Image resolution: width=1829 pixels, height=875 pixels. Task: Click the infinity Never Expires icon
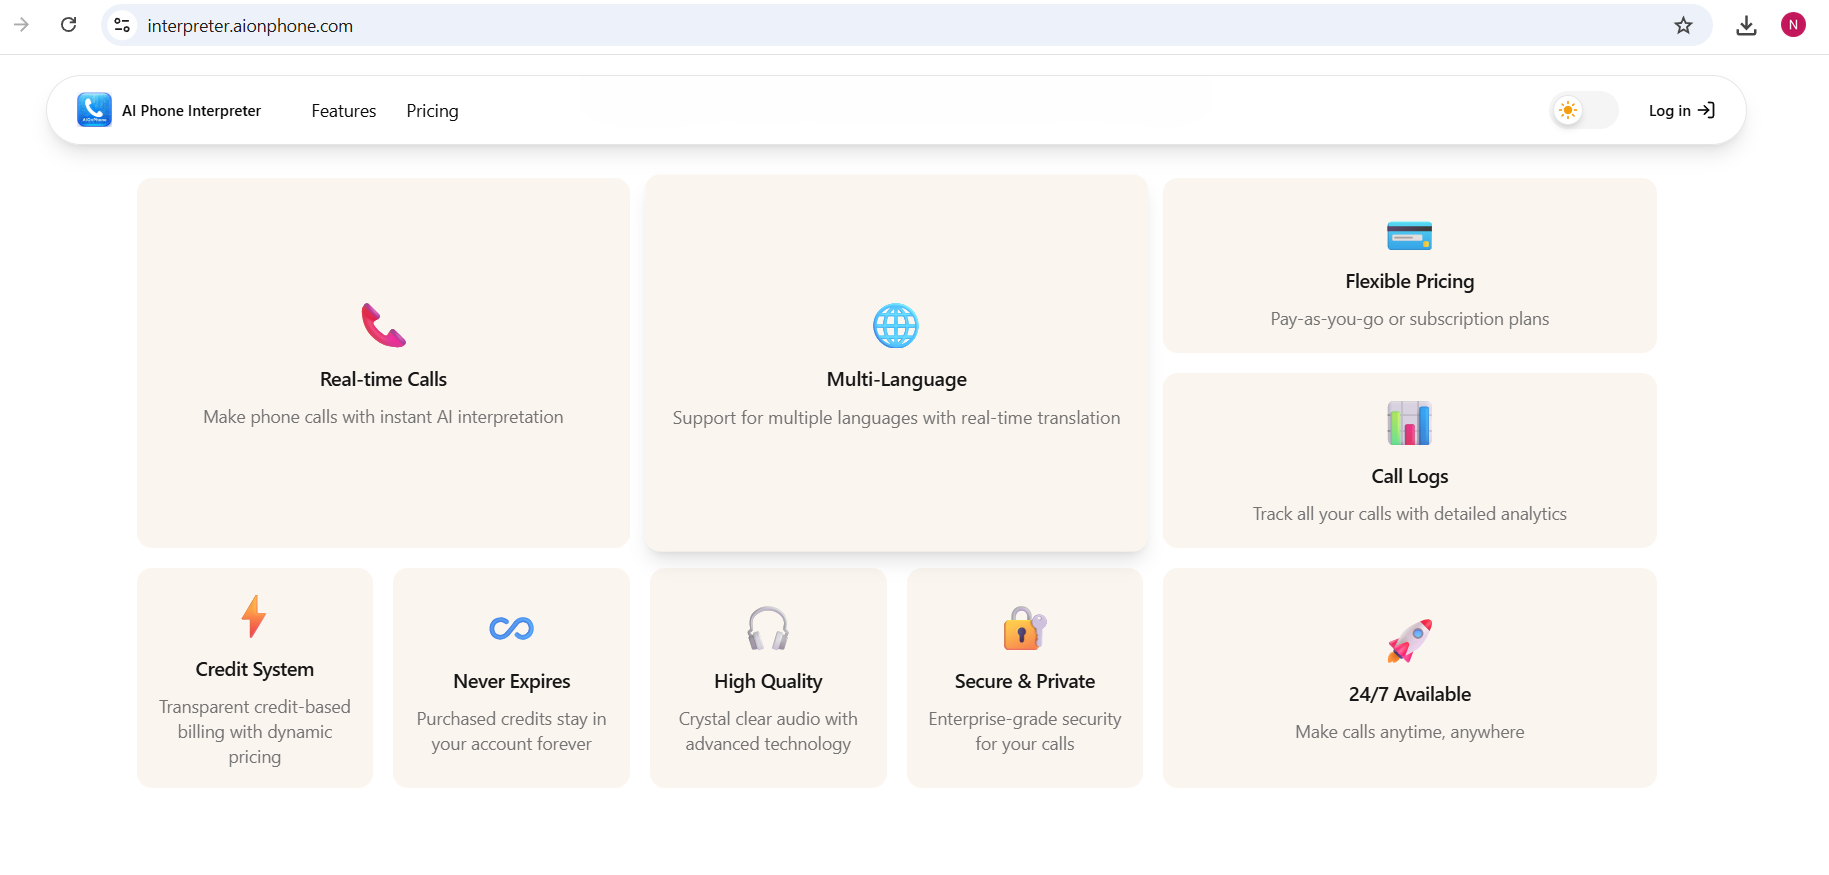coord(511,628)
